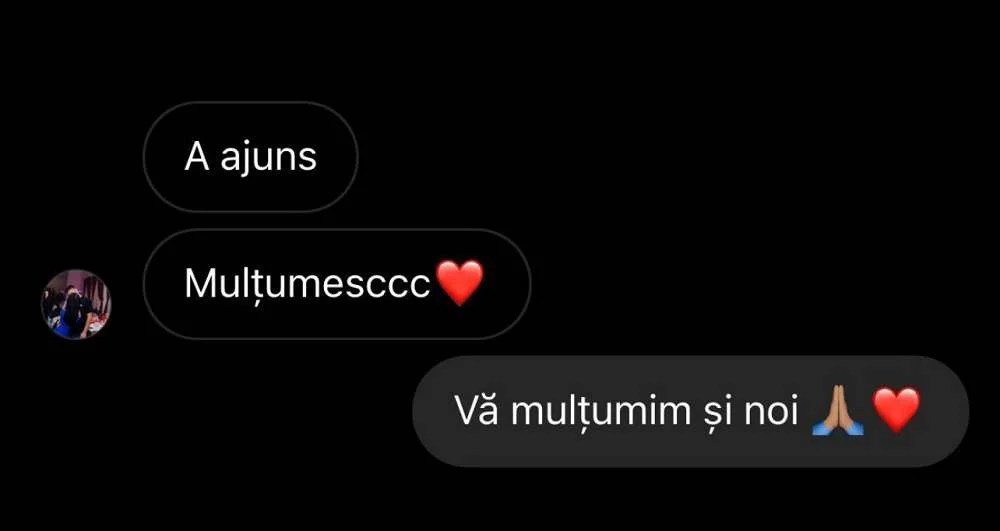Tap the red heart in the sent reply
This screenshot has width=1000, height=531.
pos(896,410)
